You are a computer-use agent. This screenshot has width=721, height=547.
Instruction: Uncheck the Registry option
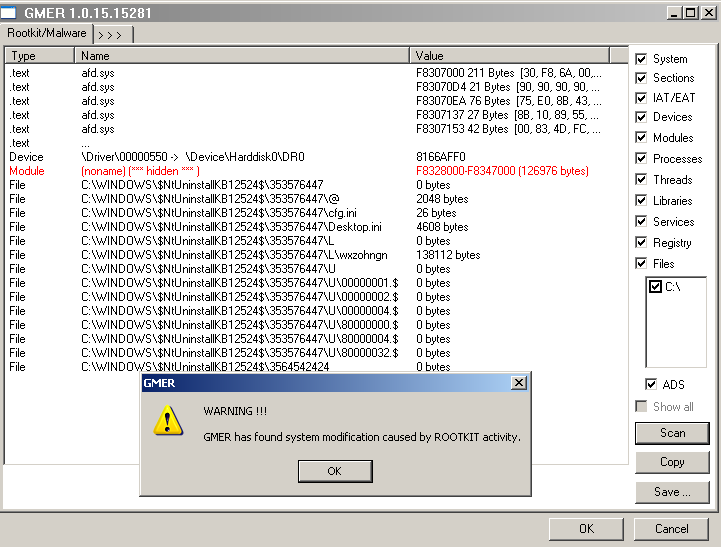click(641, 242)
